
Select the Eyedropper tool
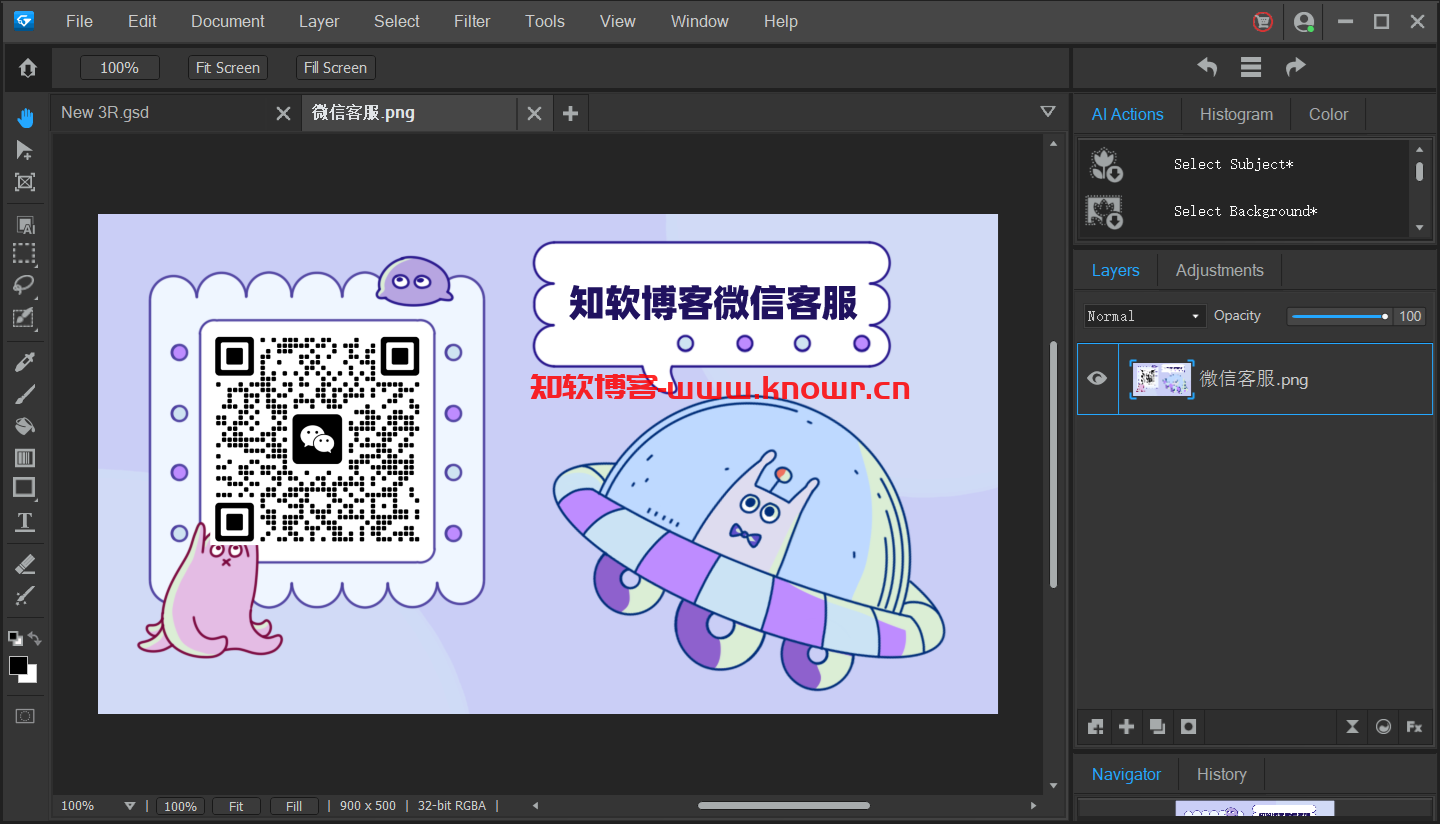(25, 362)
